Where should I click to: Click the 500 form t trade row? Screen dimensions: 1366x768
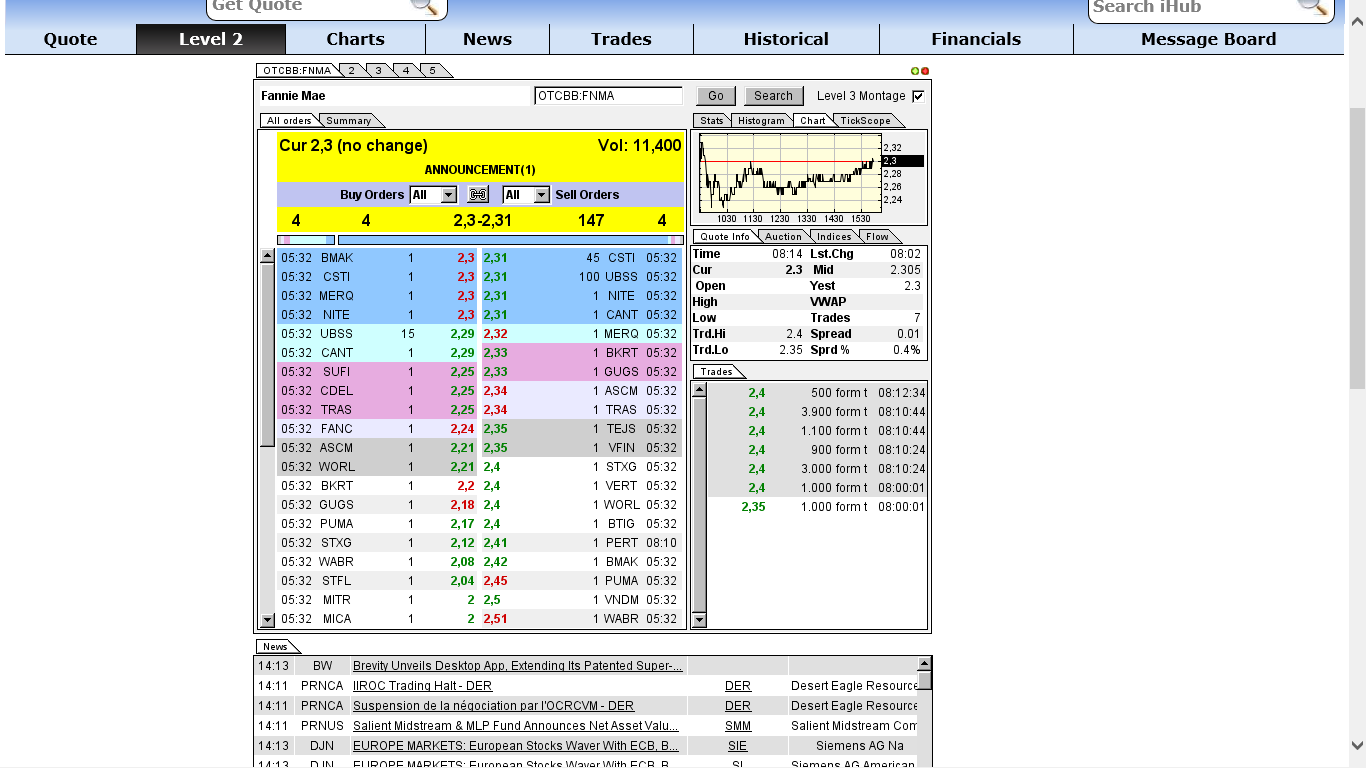click(817, 393)
